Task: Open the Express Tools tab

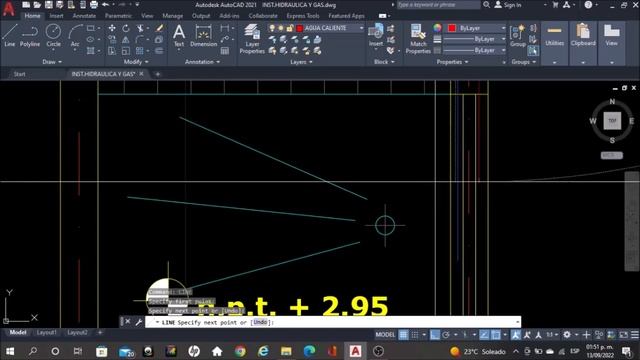Action: coord(302,16)
